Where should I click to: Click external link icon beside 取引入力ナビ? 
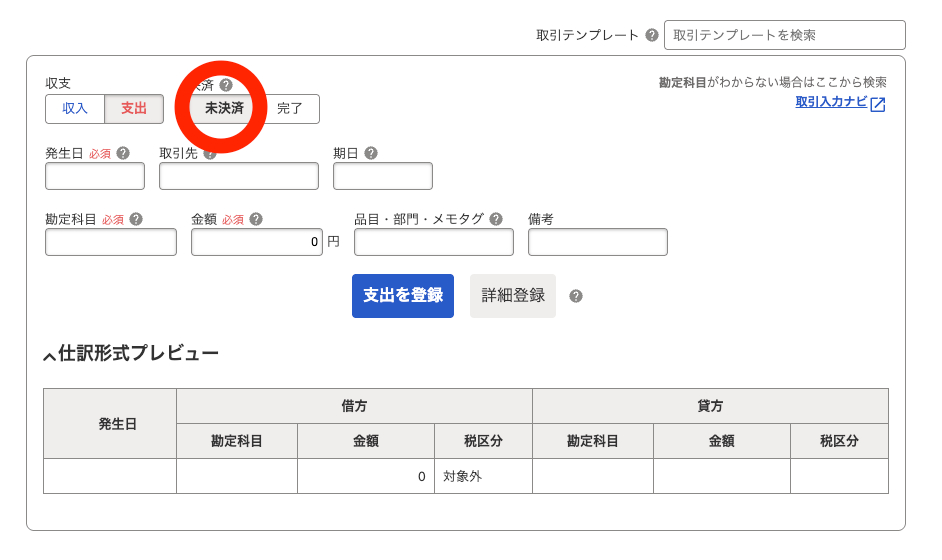point(878,104)
